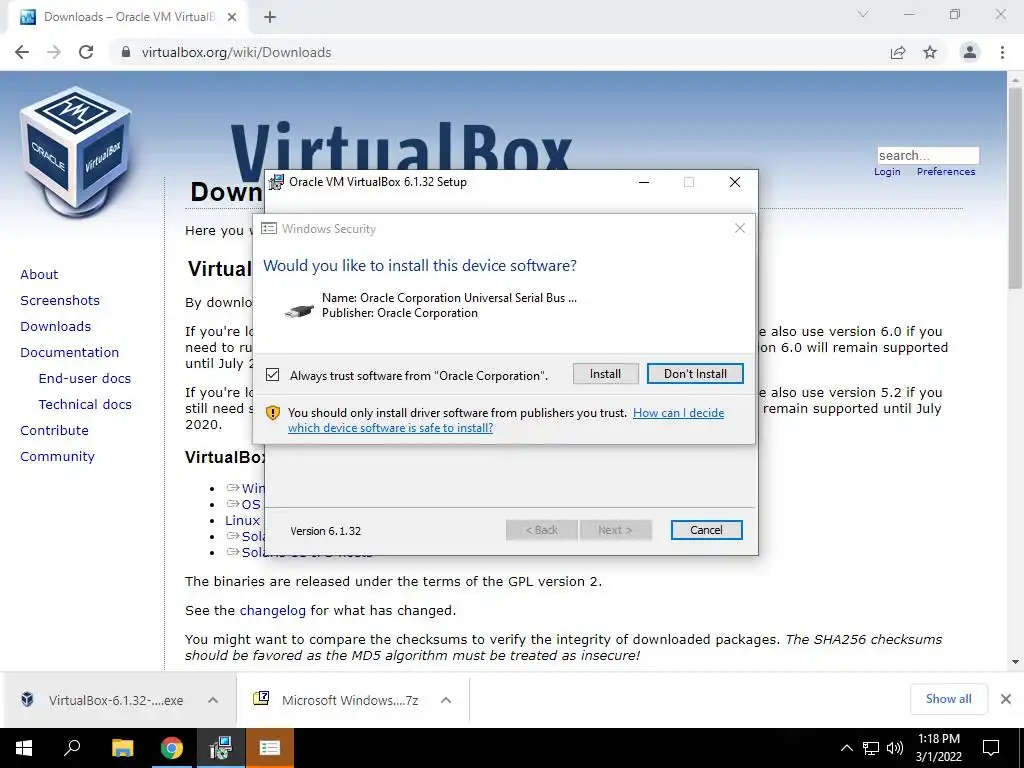Screen dimensions: 1024x768
Task: Expand VirtualBox-6.1.32 download options chevron
Action: [213, 700]
